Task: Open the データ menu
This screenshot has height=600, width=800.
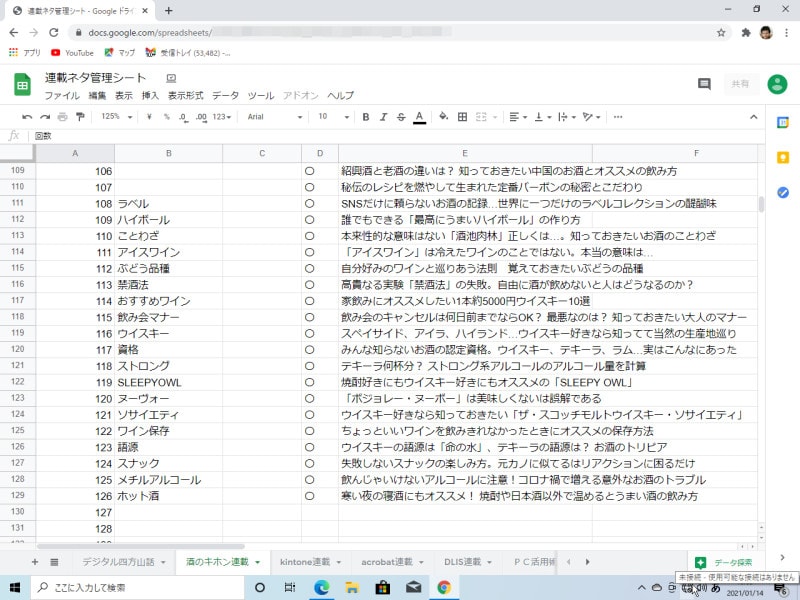Action: tap(225, 96)
